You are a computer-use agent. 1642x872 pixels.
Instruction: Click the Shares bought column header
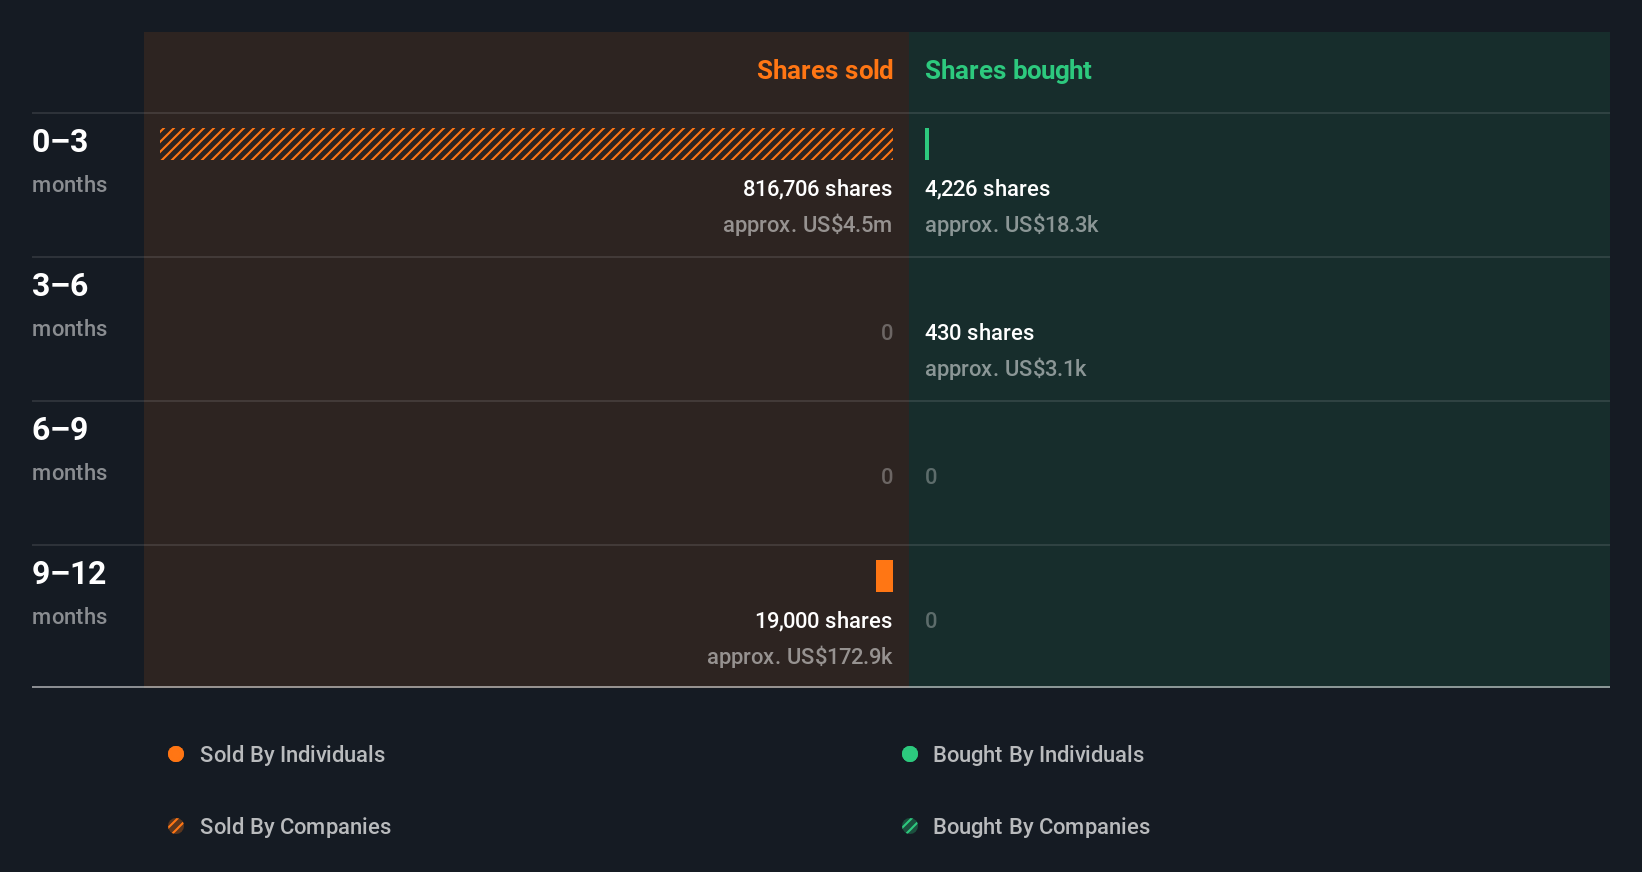(x=1008, y=70)
